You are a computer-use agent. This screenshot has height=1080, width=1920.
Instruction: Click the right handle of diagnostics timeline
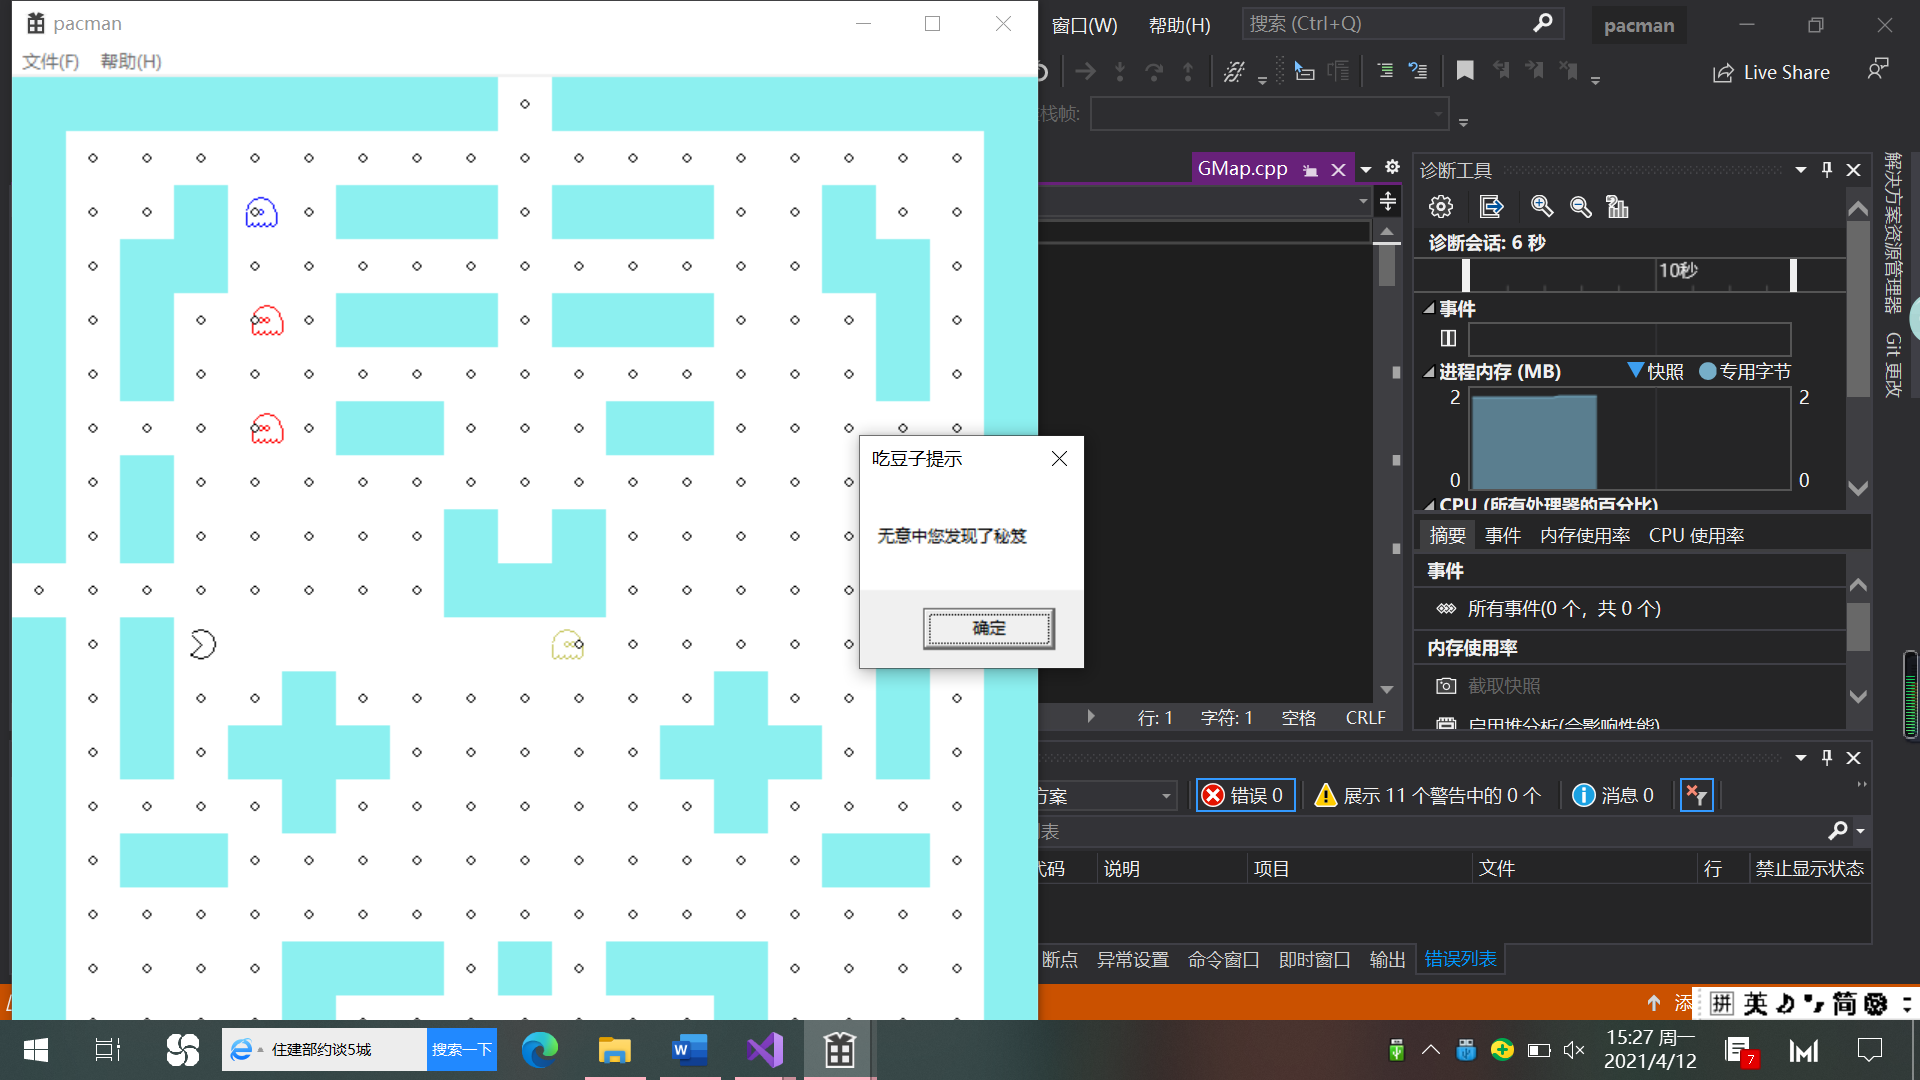tap(1793, 275)
